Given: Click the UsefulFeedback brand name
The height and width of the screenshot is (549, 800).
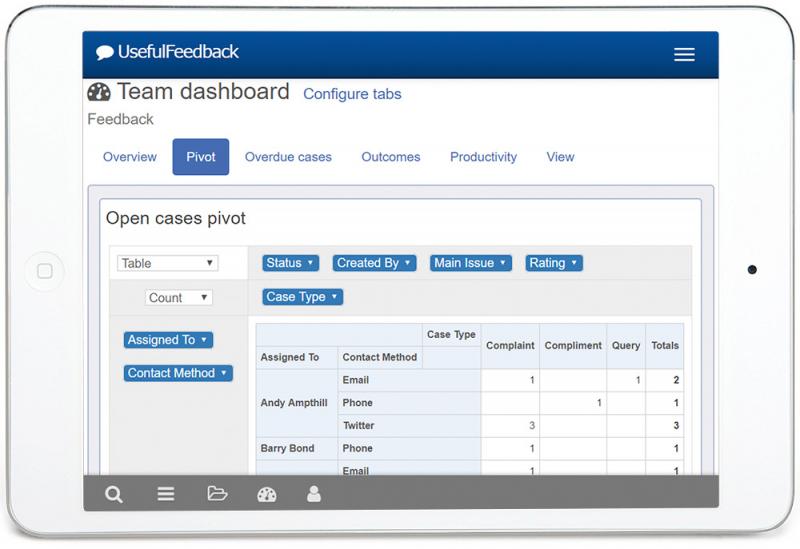Looking at the screenshot, I should tap(178, 52).
